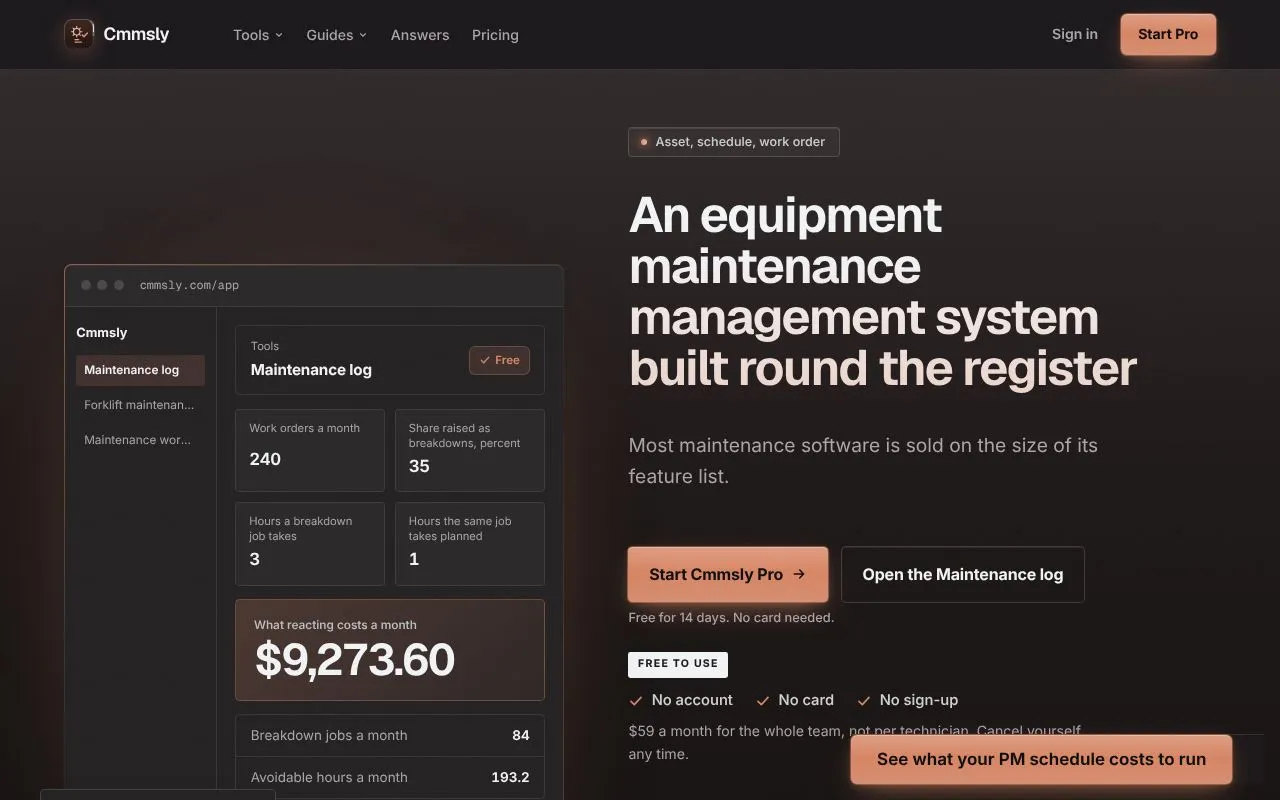Click the Start Pro header button
The image size is (1280, 800).
point(1168,34)
